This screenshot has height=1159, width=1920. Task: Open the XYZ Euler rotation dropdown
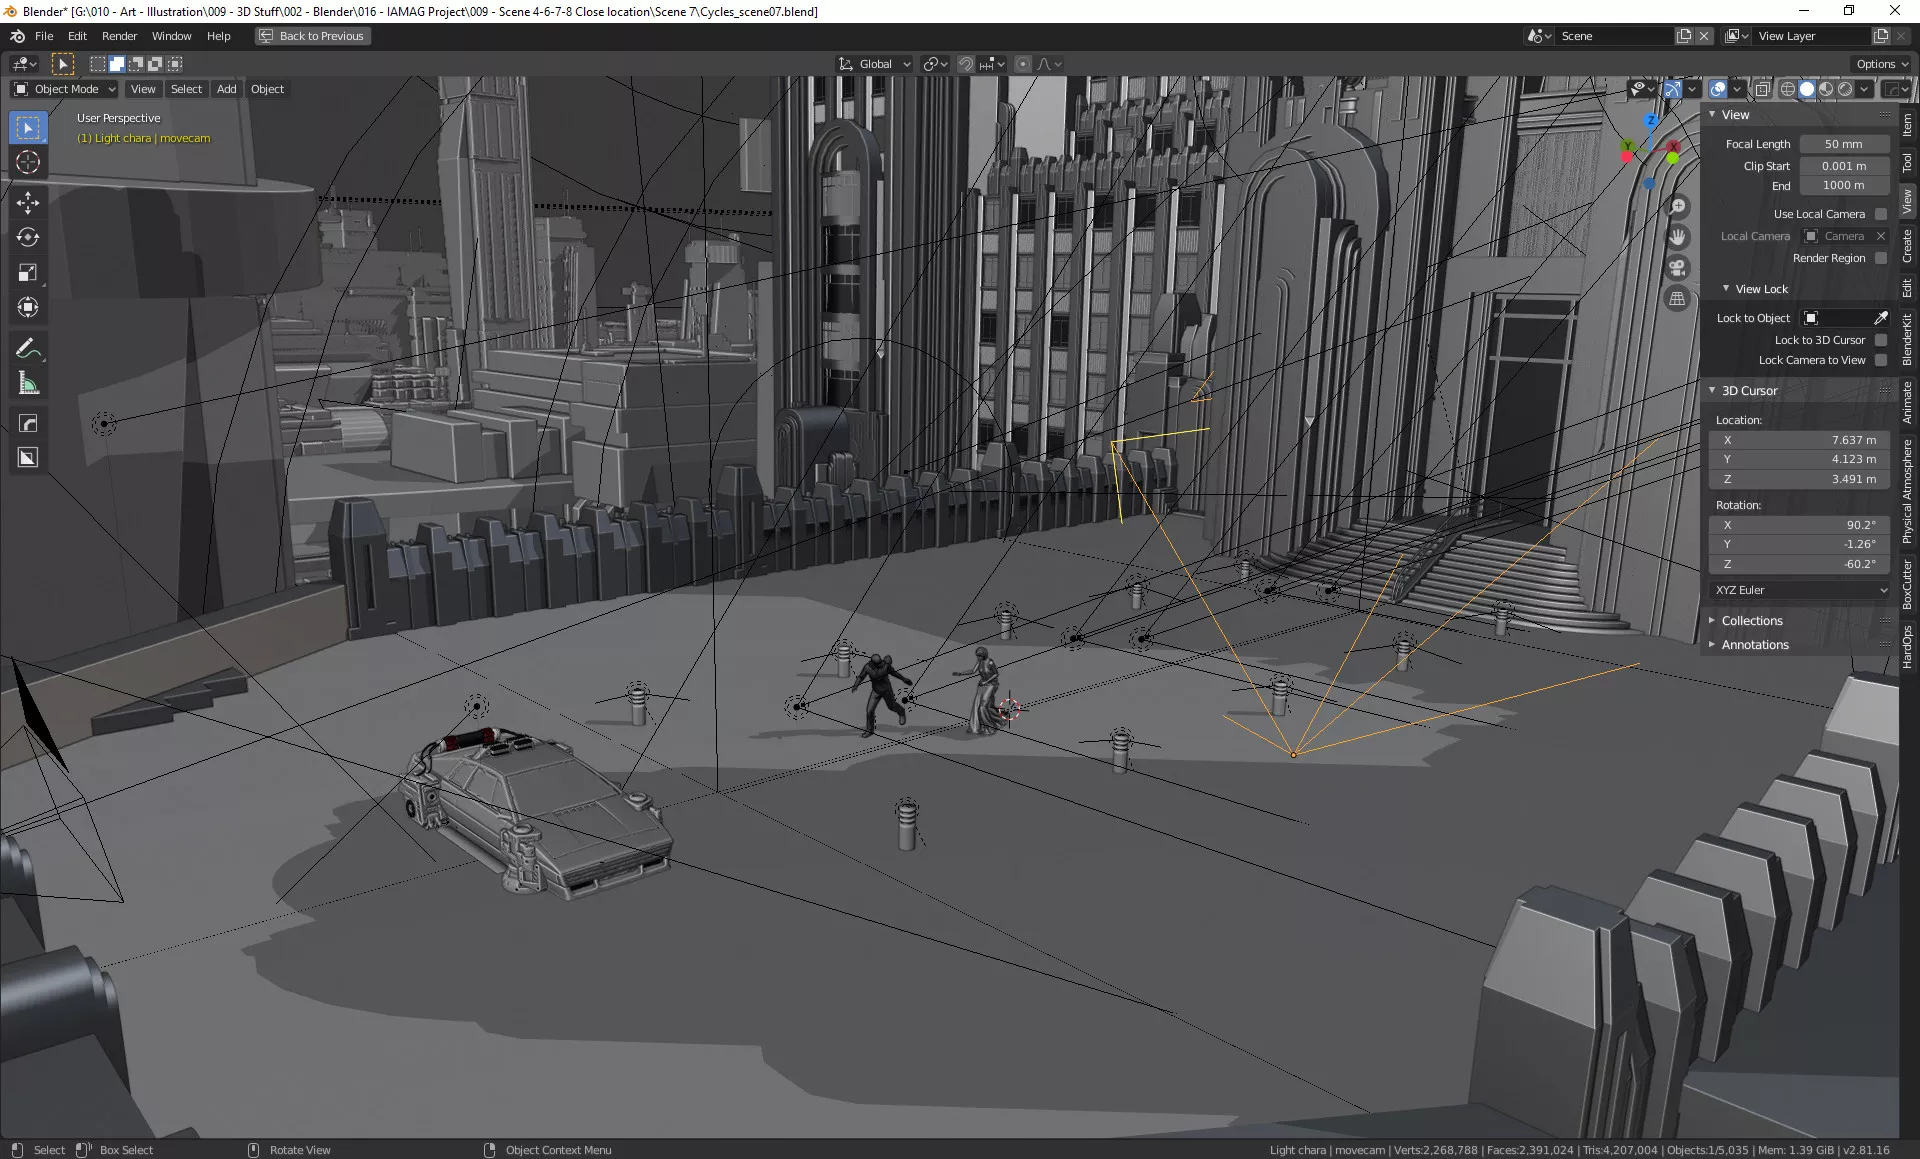pyautogui.click(x=1801, y=590)
